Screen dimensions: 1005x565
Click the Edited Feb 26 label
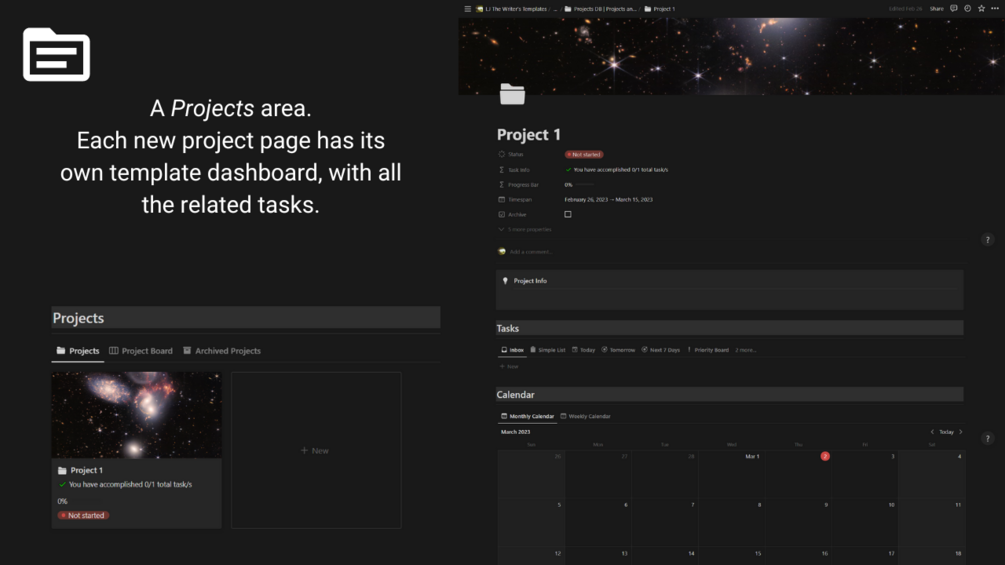905,9
